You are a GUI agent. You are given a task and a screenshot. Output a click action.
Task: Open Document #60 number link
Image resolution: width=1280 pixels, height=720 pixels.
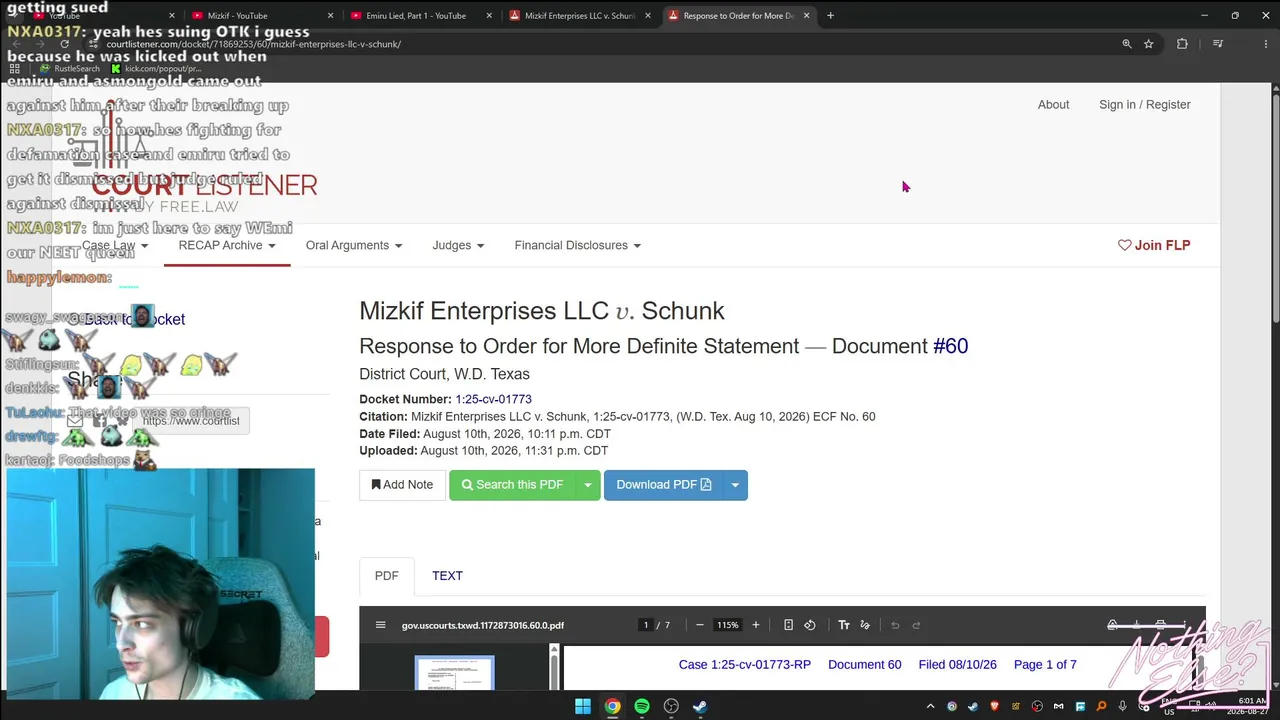click(950, 346)
